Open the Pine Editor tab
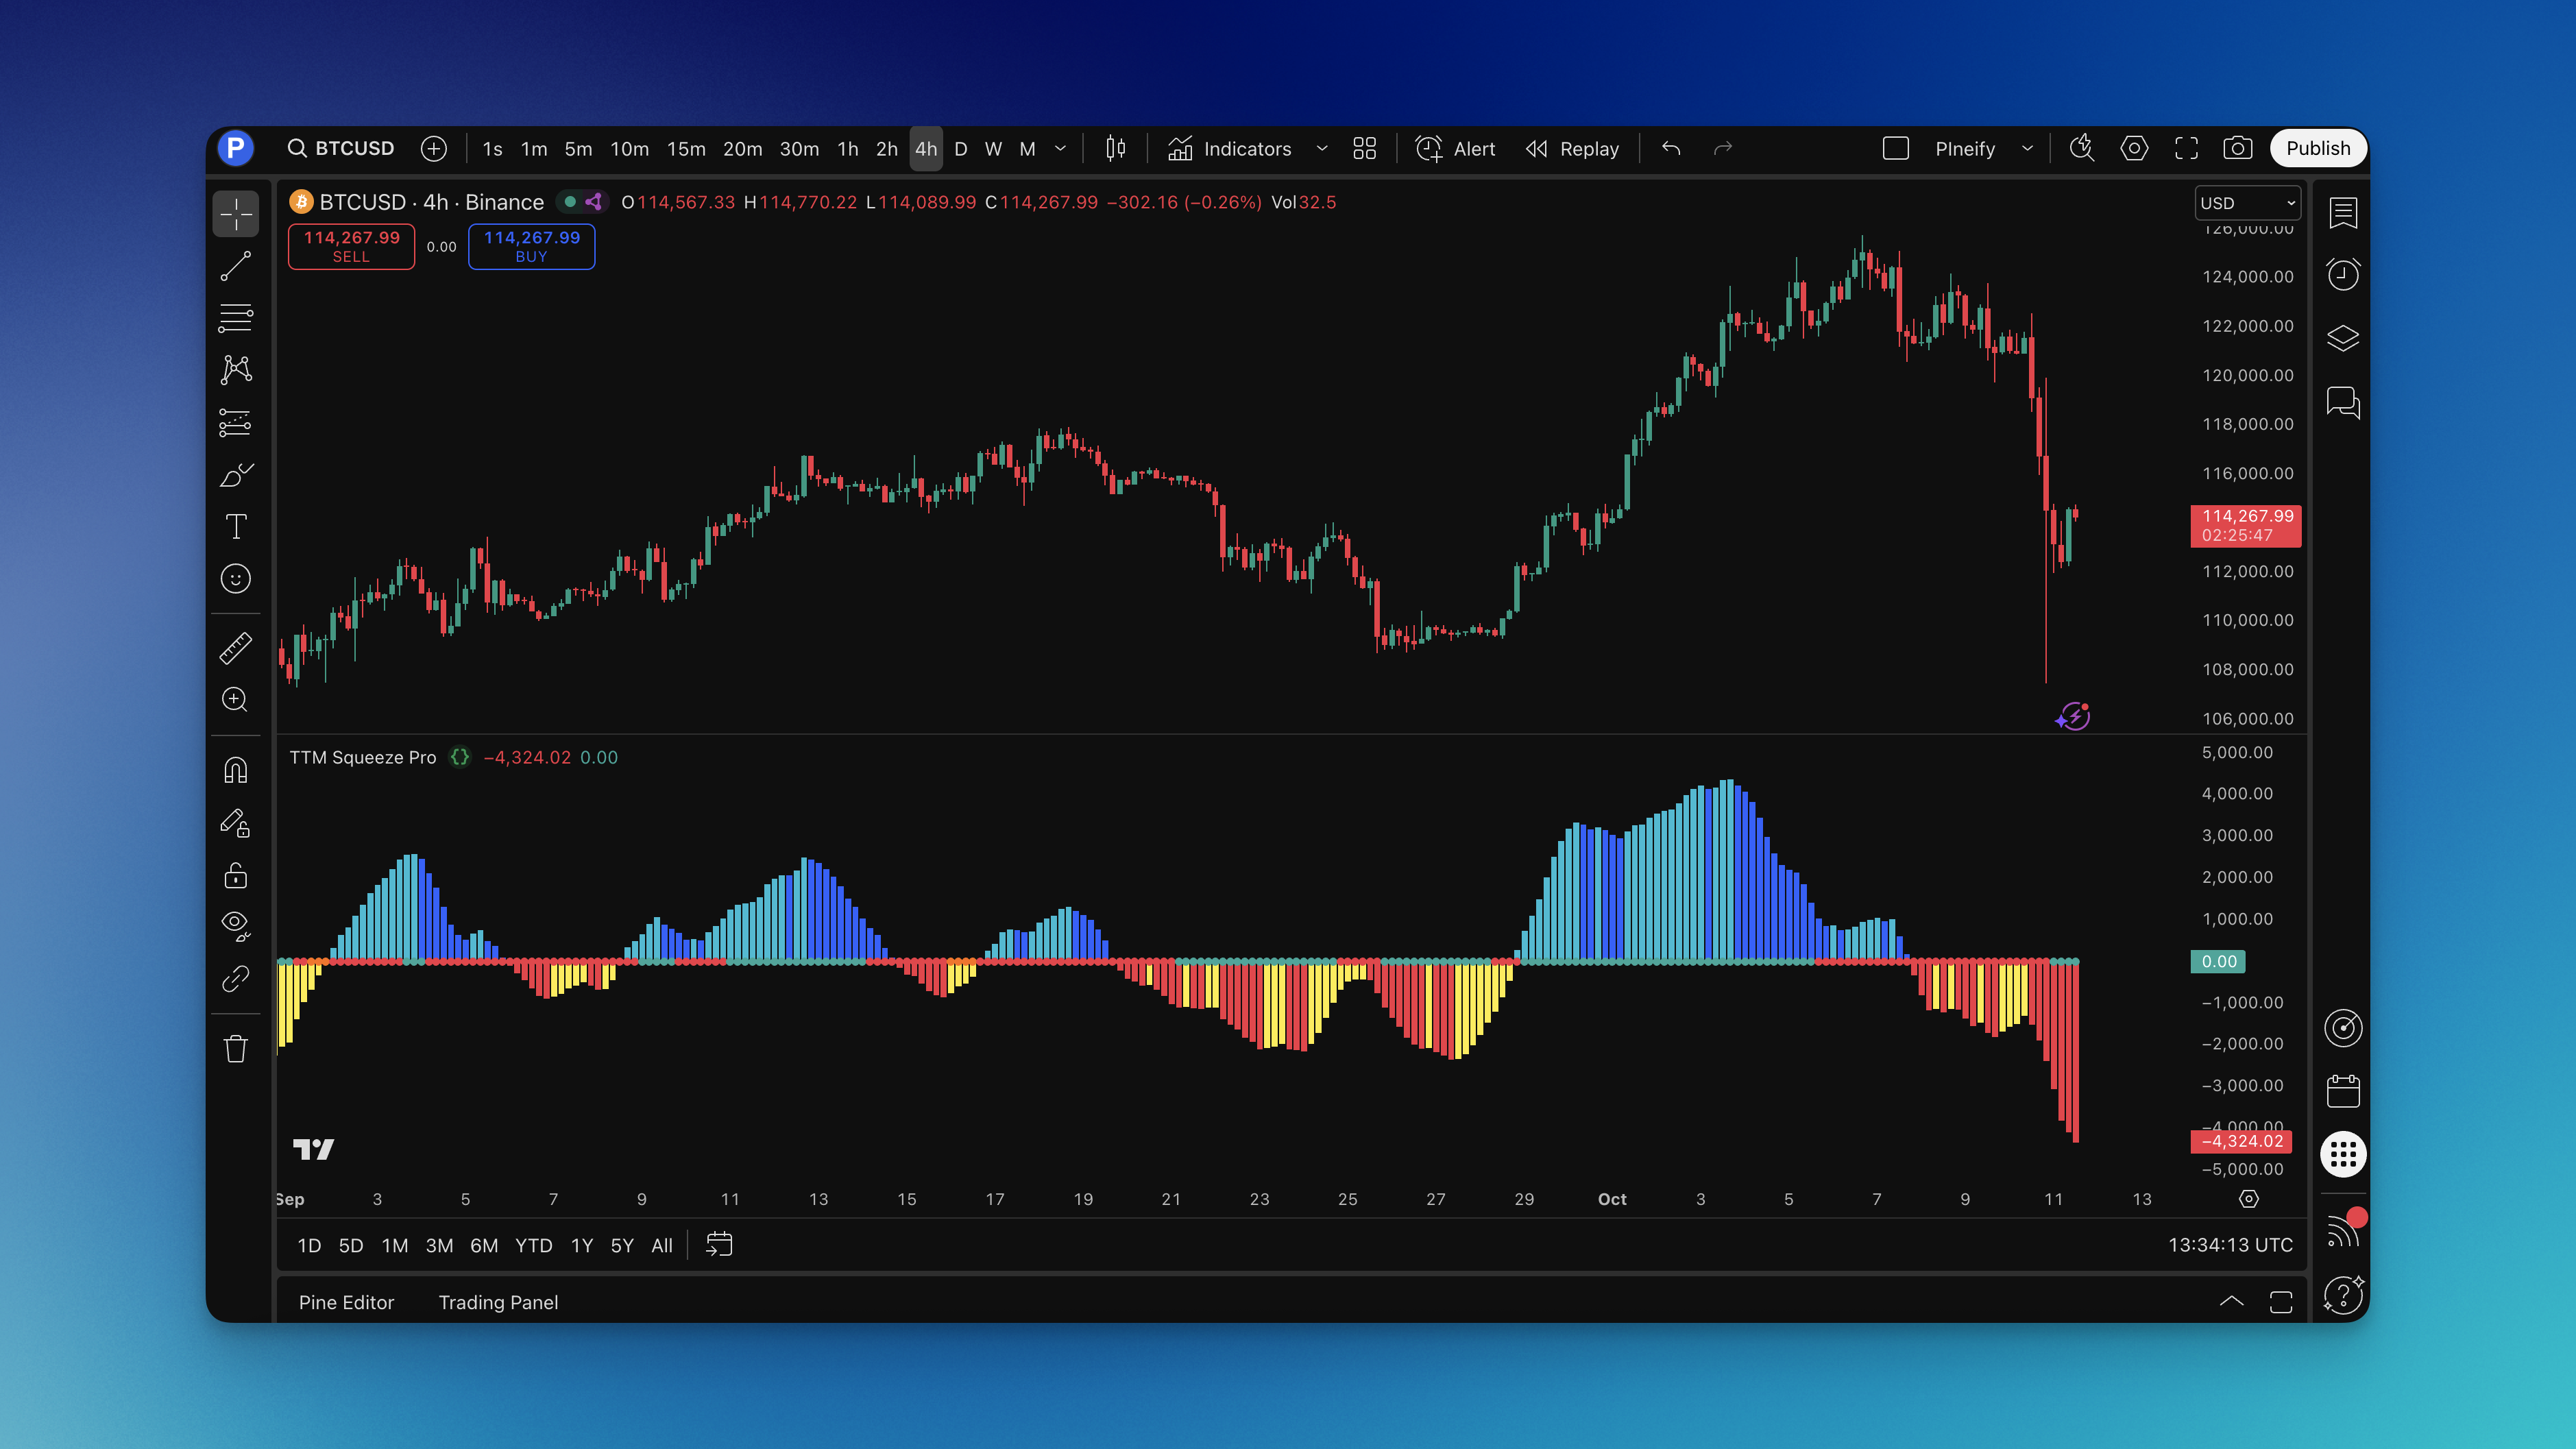This screenshot has width=2576, height=1449. (x=346, y=1302)
